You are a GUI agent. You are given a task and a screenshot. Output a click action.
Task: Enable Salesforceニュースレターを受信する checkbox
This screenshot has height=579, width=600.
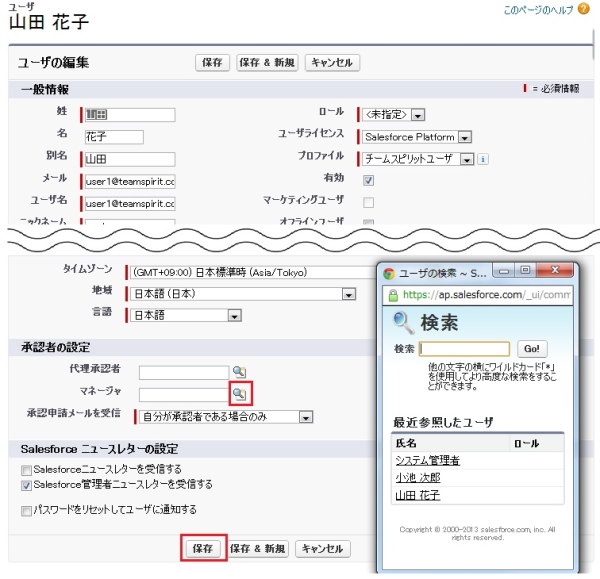(26, 470)
